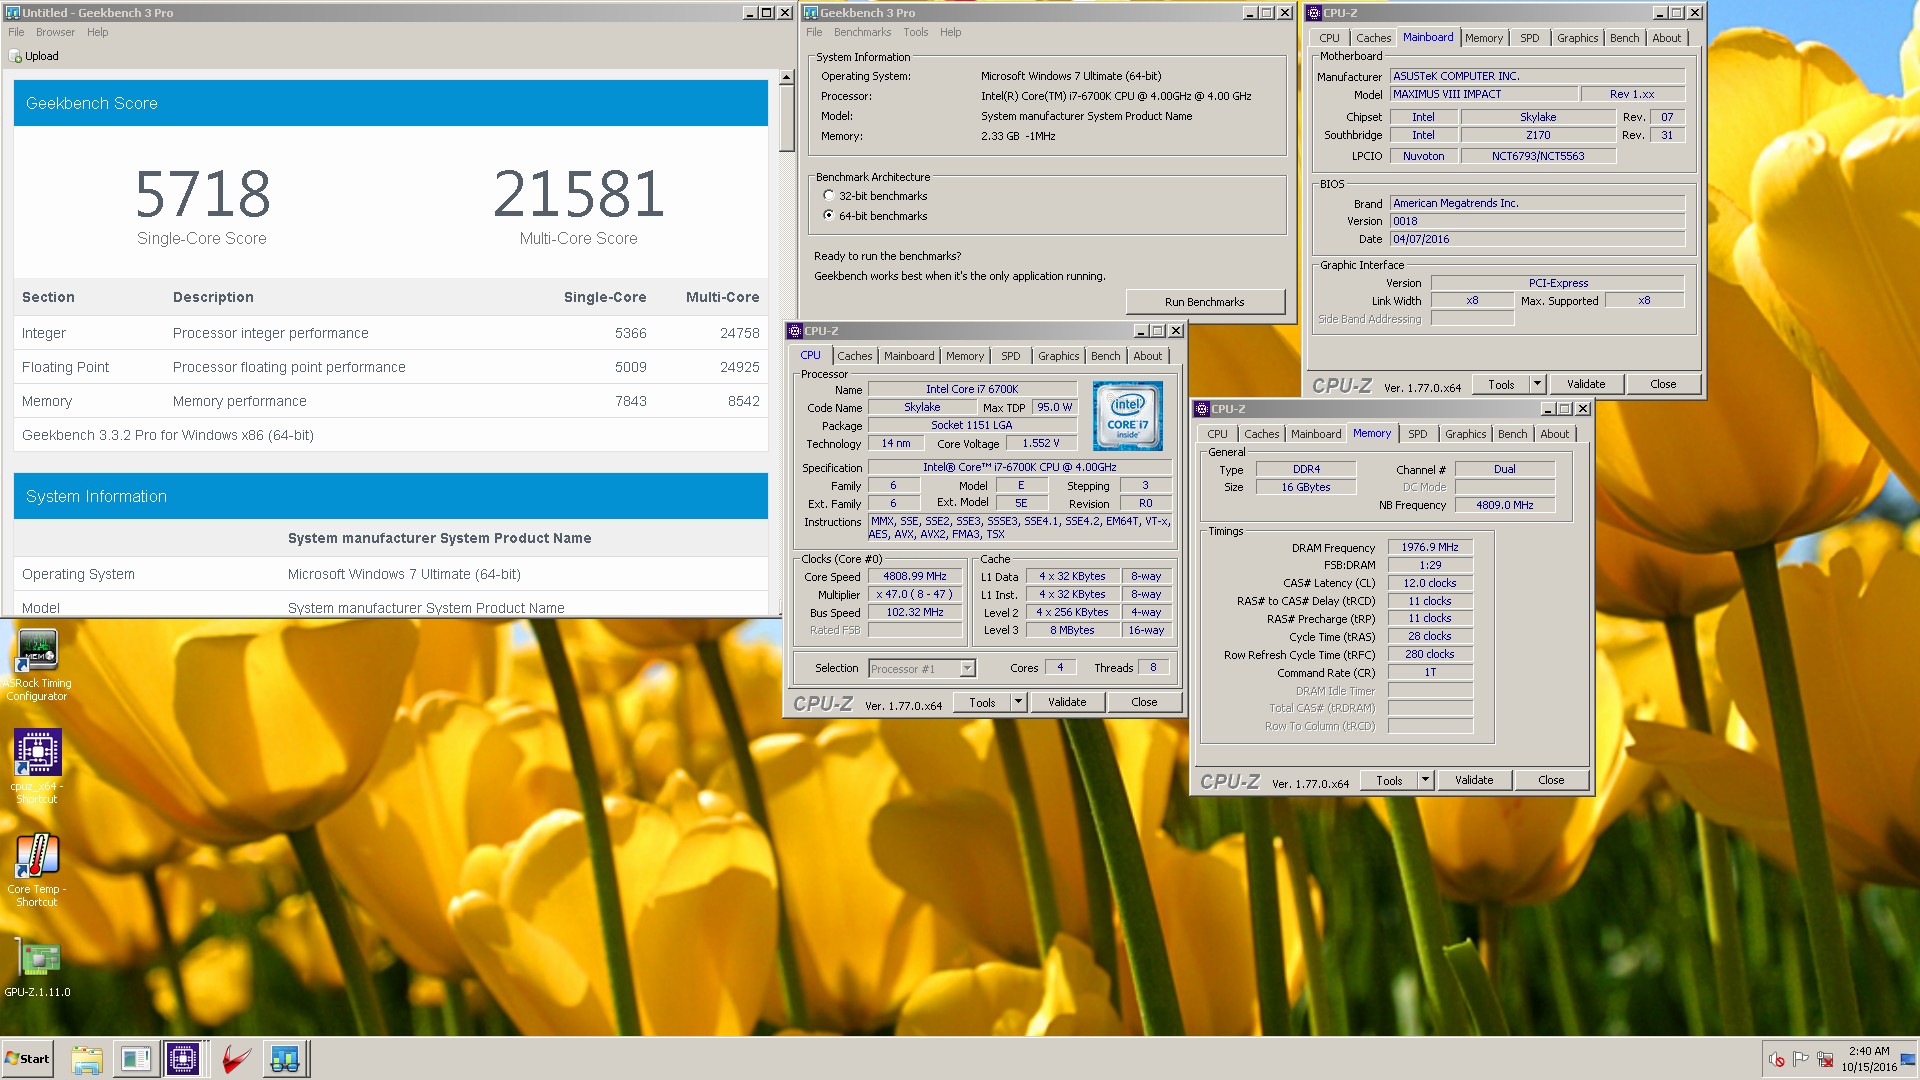
Task: Click the Floating Point row in Geekbench table
Action: tap(391, 367)
